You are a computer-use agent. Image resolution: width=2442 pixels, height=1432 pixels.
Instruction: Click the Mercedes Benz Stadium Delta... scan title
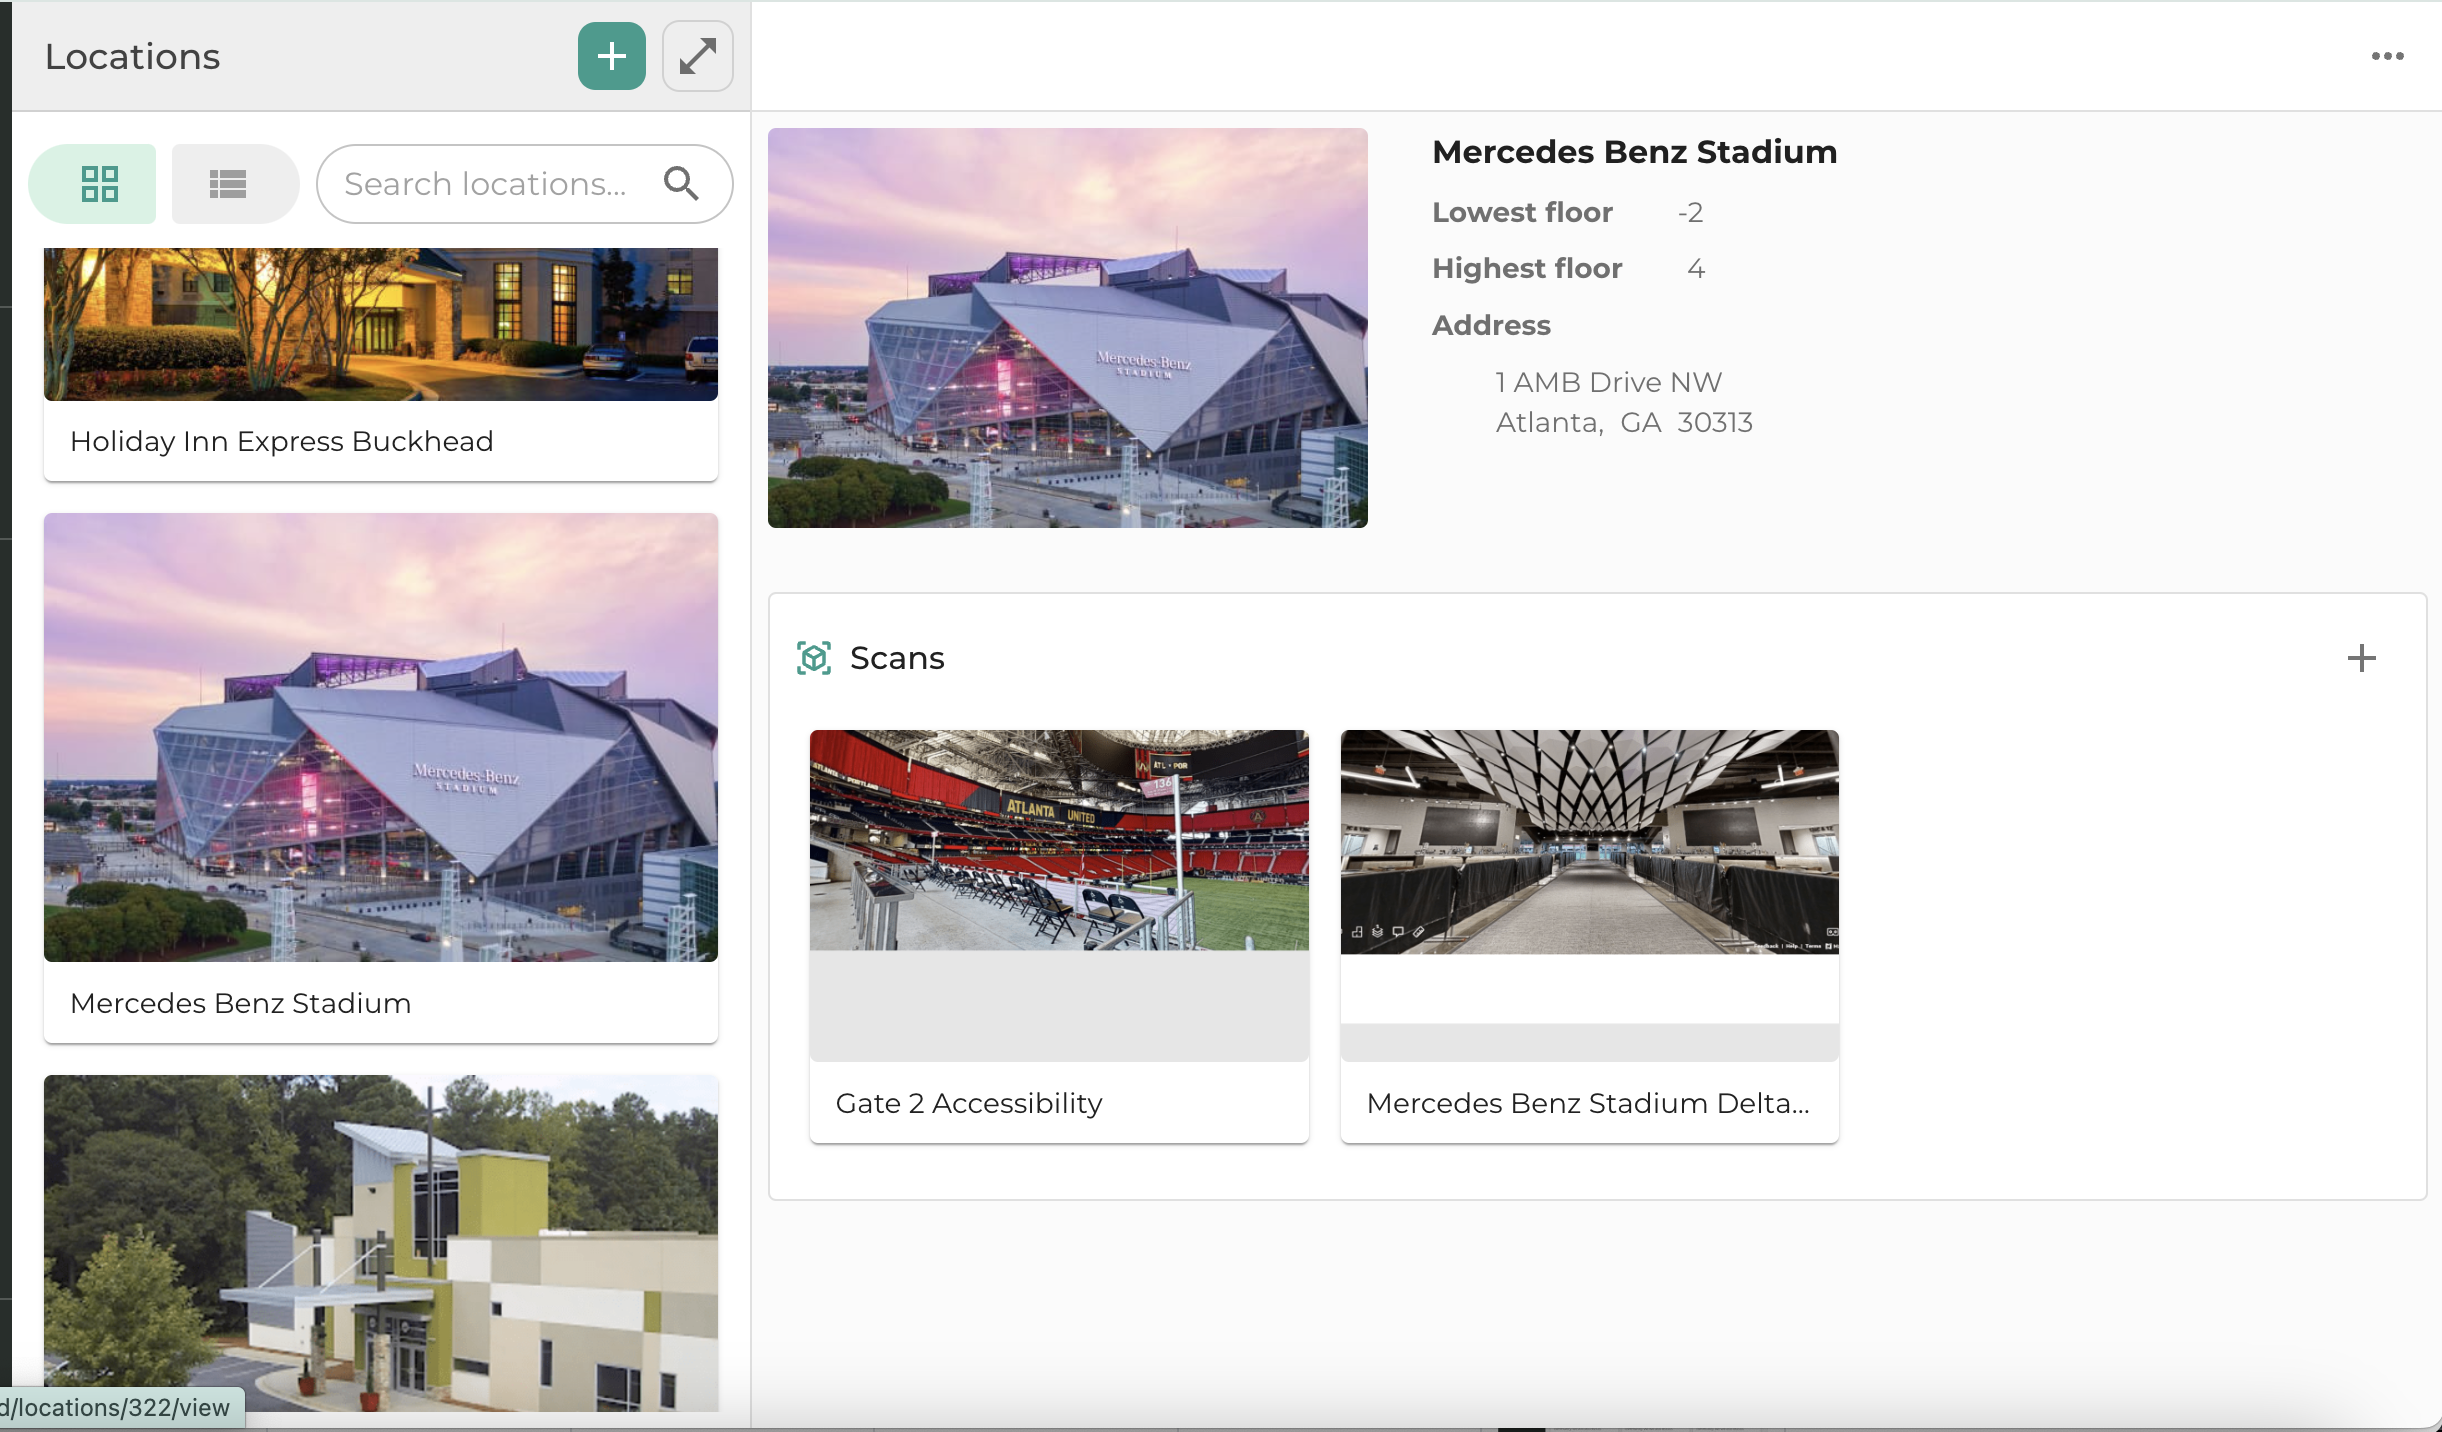click(x=1588, y=1103)
